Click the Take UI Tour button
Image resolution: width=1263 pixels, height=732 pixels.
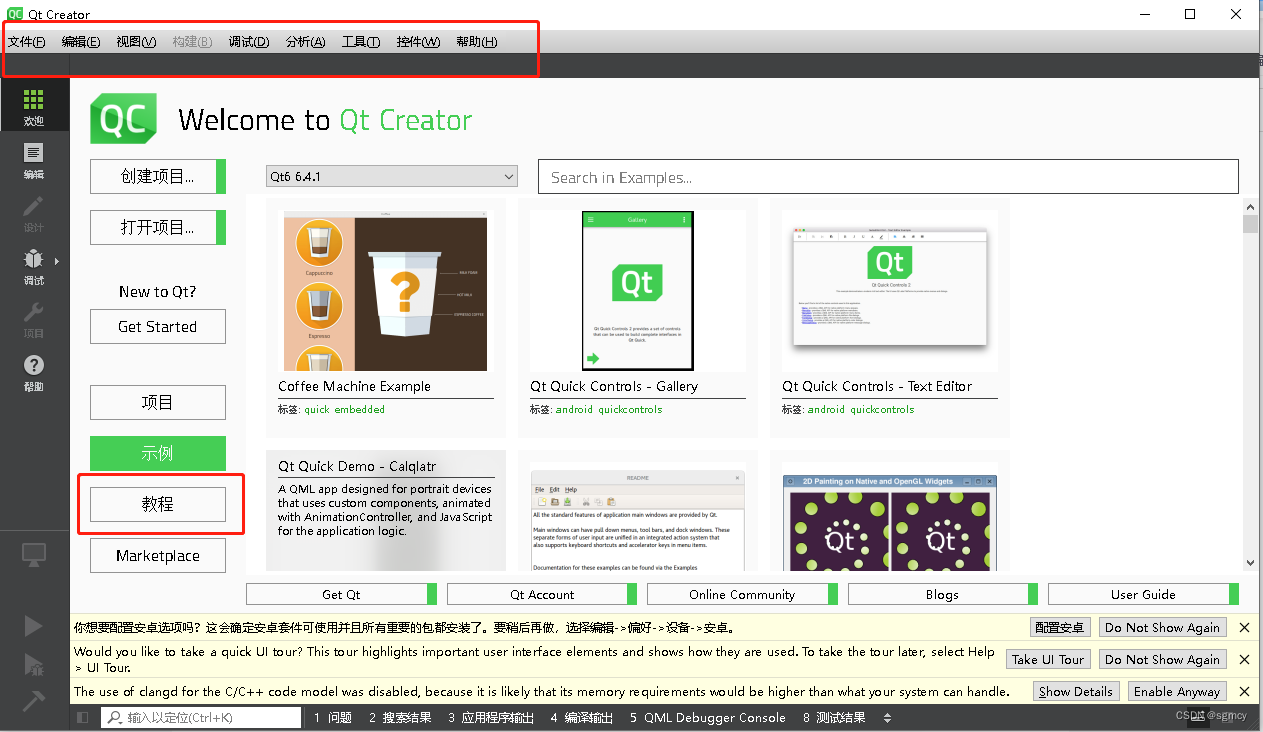click(1048, 660)
